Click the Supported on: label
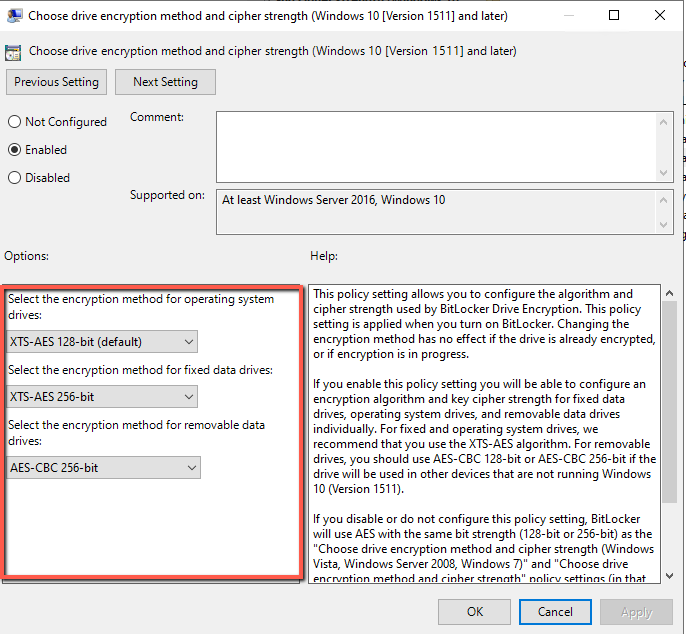Viewport: 686px width, 634px height. 168,195
